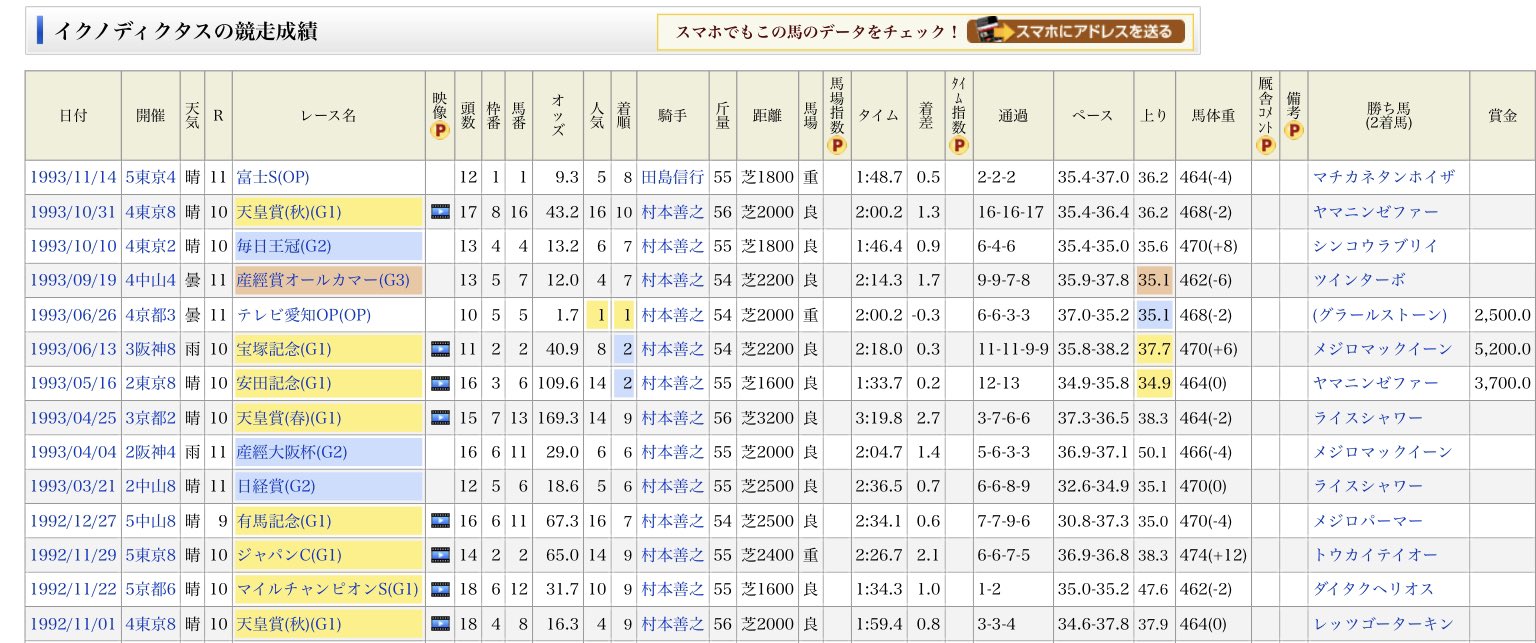Click the P icon under 厩舎コメント header
1536x643 pixels.
click(x=1265, y=146)
